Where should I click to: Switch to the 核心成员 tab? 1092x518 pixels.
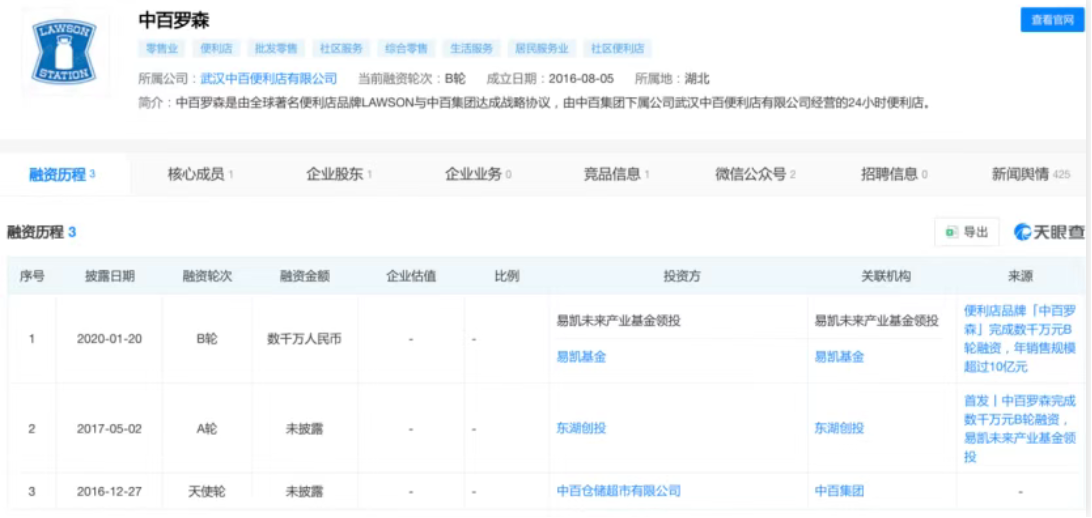(199, 174)
